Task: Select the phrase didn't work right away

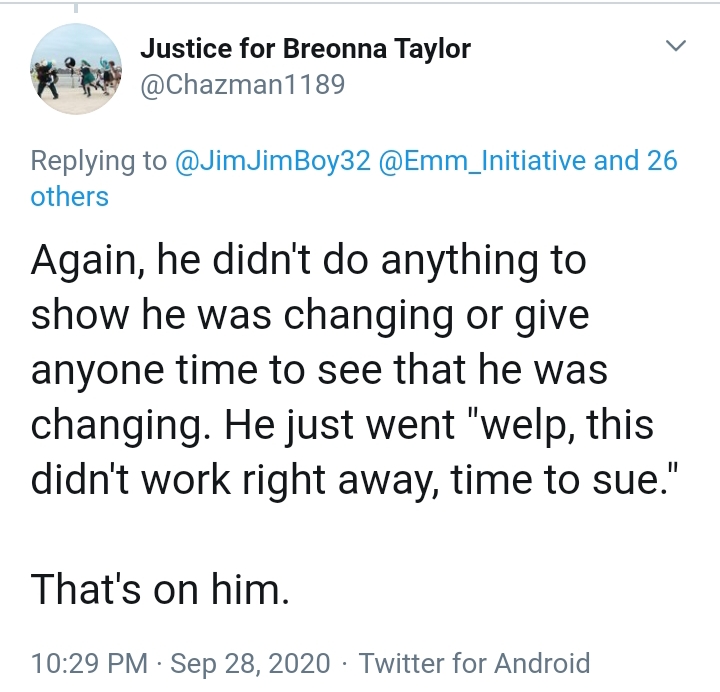Action: coord(232,480)
